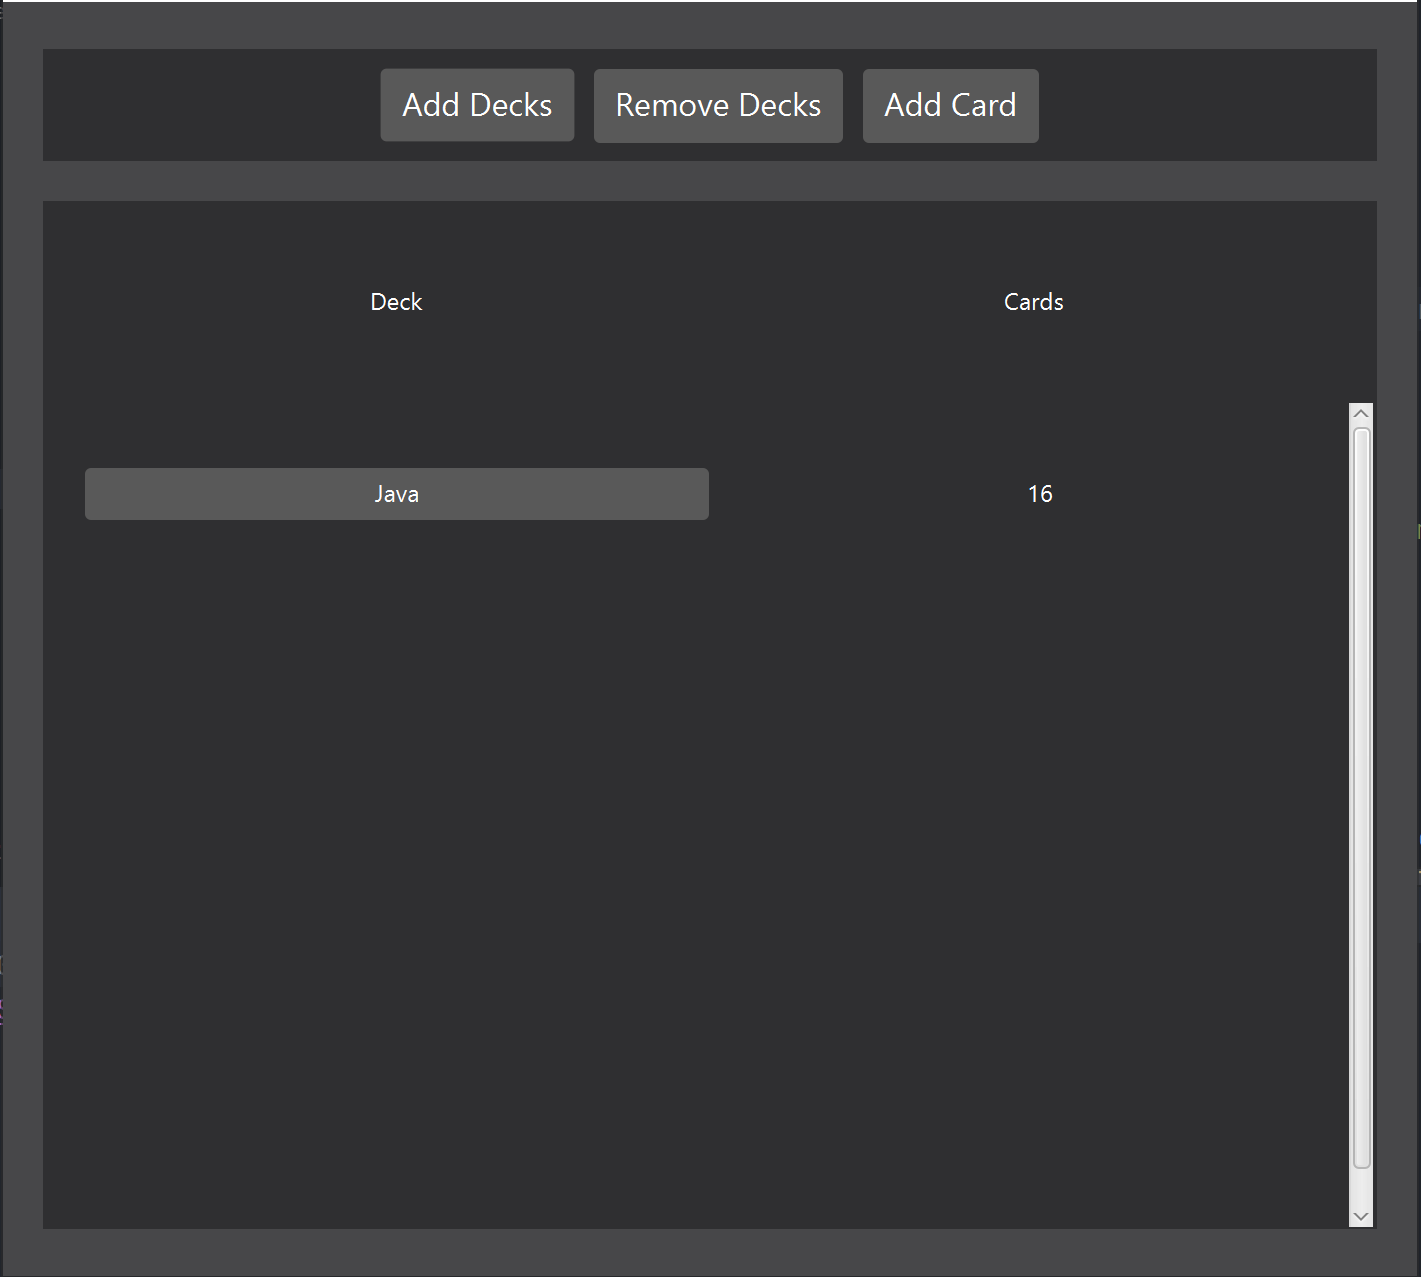The height and width of the screenshot is (1277, 1421).
Task: Click the scrollbar up arrow
Action: 1360,414
